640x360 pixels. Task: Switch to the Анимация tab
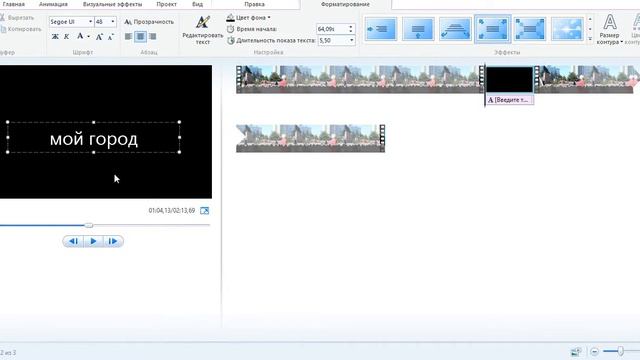point(53,4)
